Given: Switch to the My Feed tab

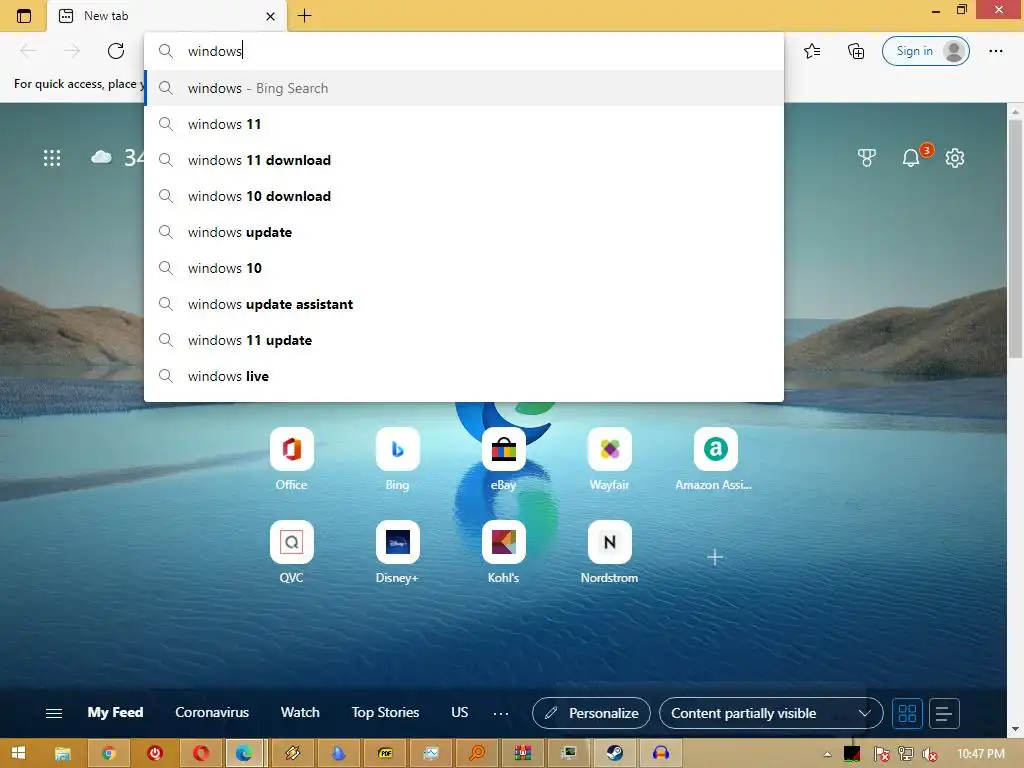Looking at the screenshot, I should point(116,712).
